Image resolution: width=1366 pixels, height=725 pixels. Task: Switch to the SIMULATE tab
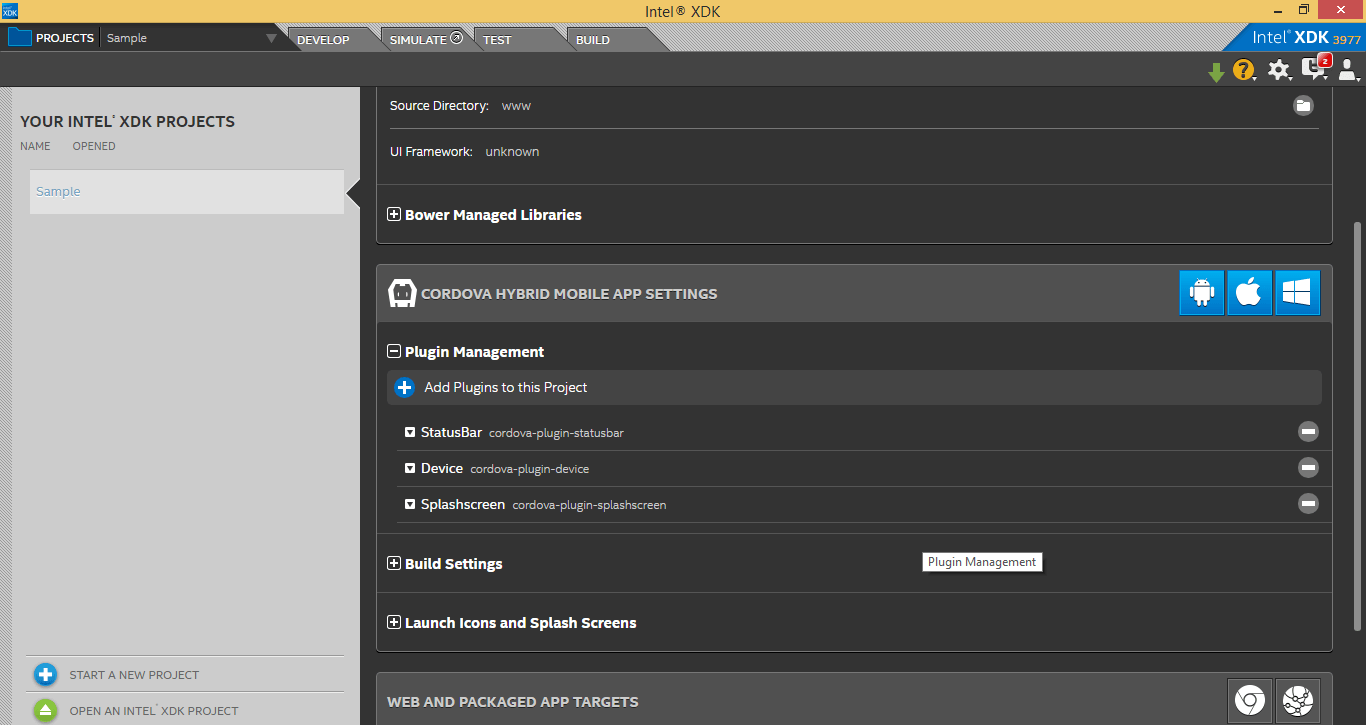tap(420, 40)
